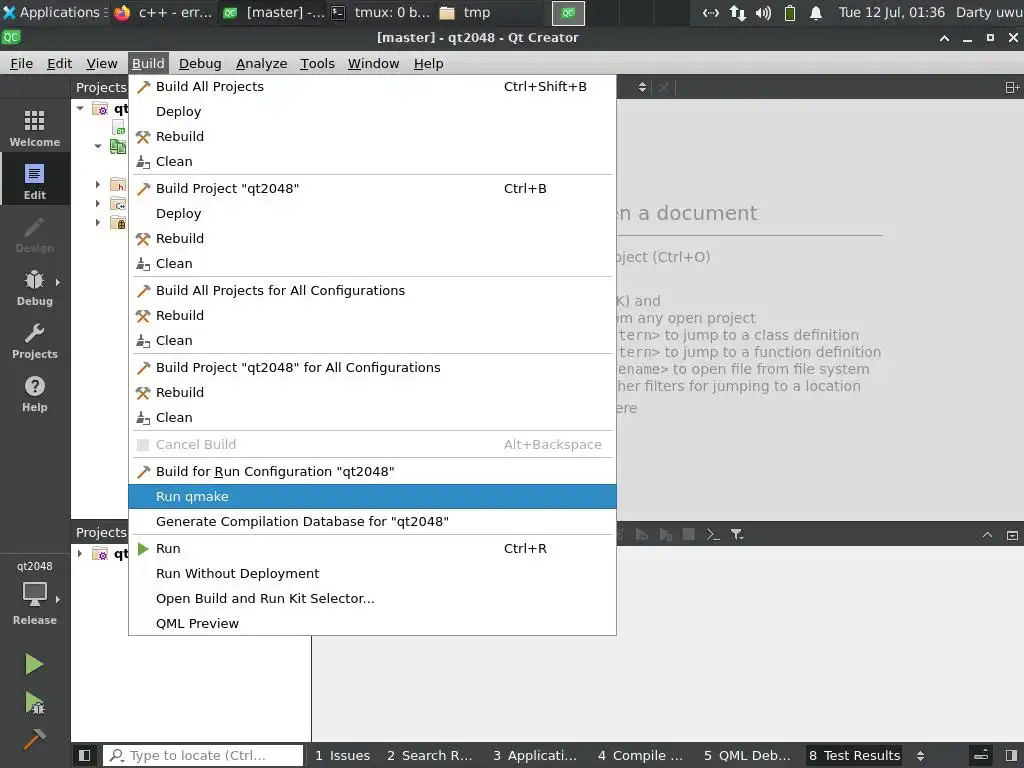Click the terminal prompt icon in output pane

point(712,534)
